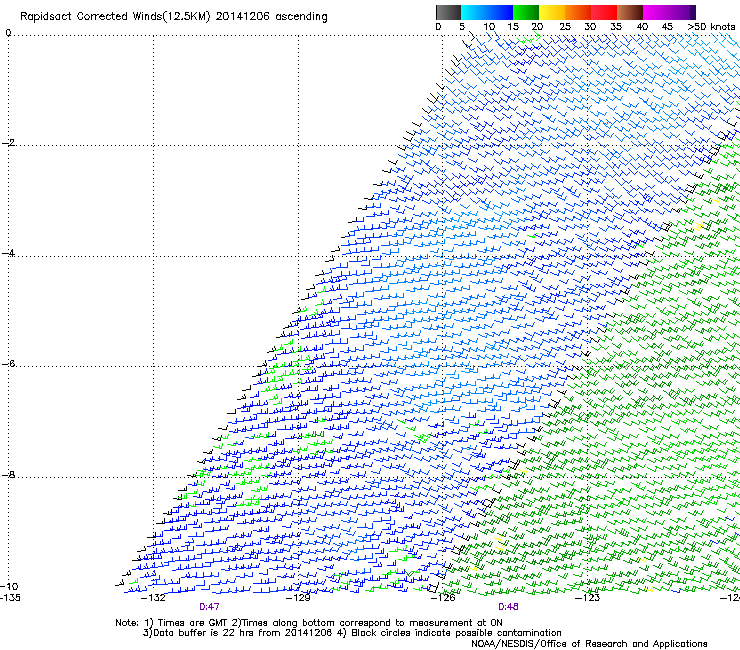
Task: Click the '>50 knots' legend label
Action: 711,27
